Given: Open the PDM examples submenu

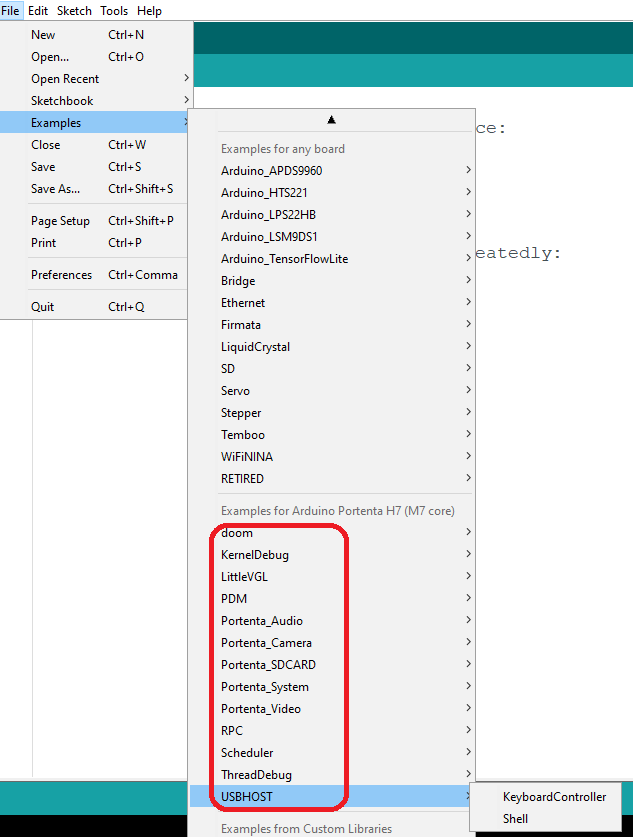Looking at the screenshot, I should [332, 598].
